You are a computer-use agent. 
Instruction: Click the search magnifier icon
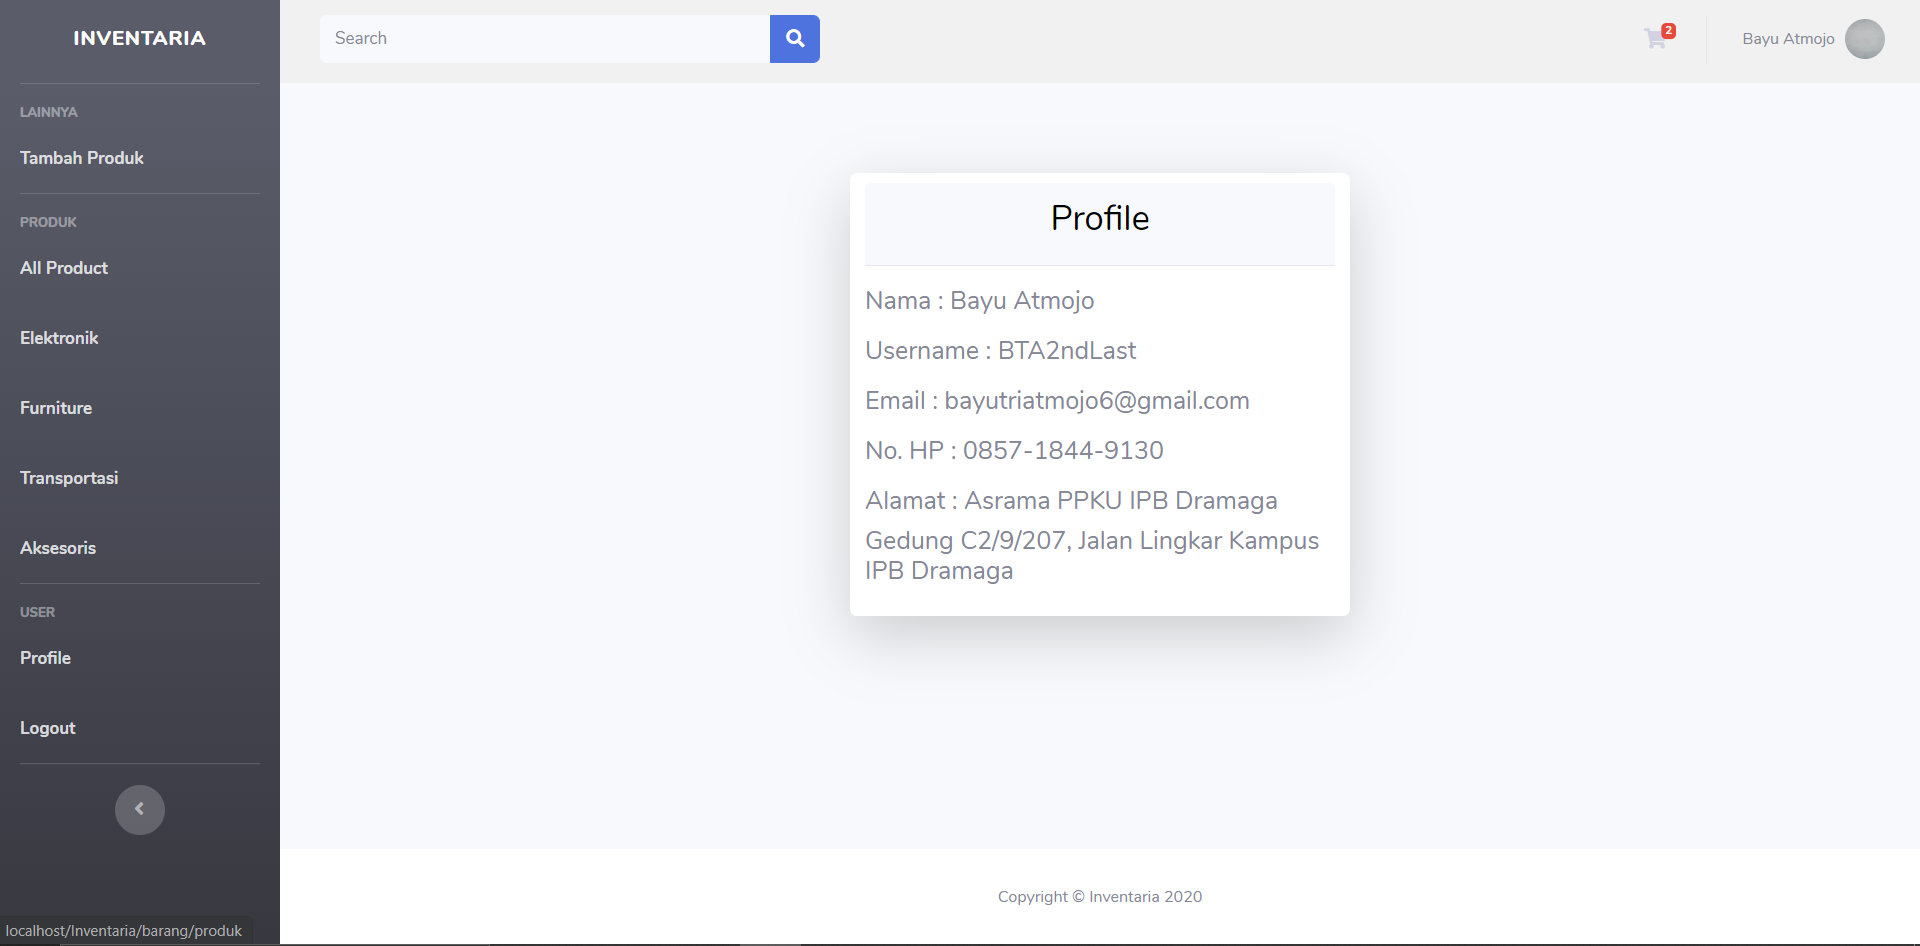click(x=794, y=38)
